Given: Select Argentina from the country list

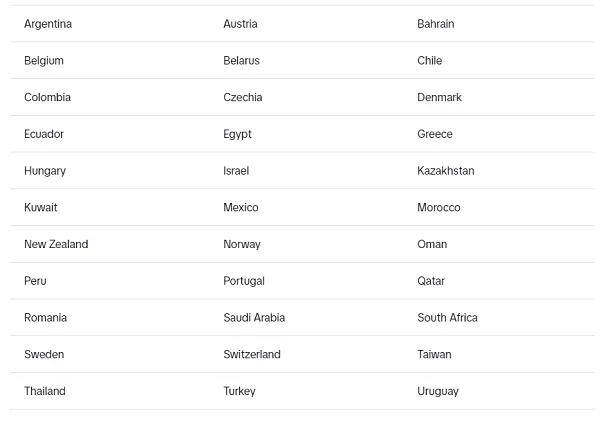Looking at the screenshot, I should (48, 24).
